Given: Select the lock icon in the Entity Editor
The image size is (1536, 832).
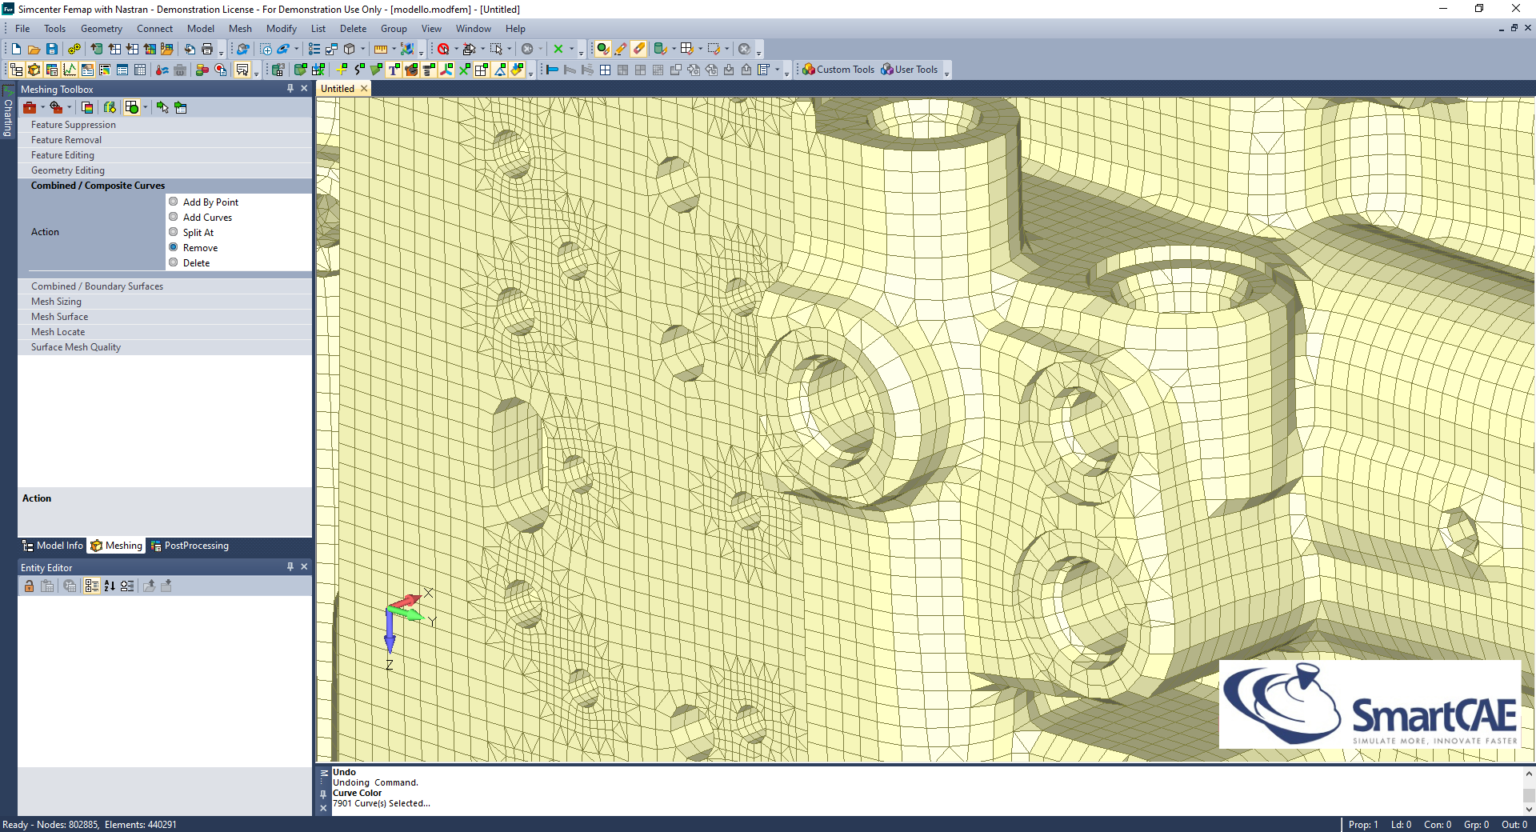Looking at the screenshot, I should pyautogui.click(x=28, y=585).
